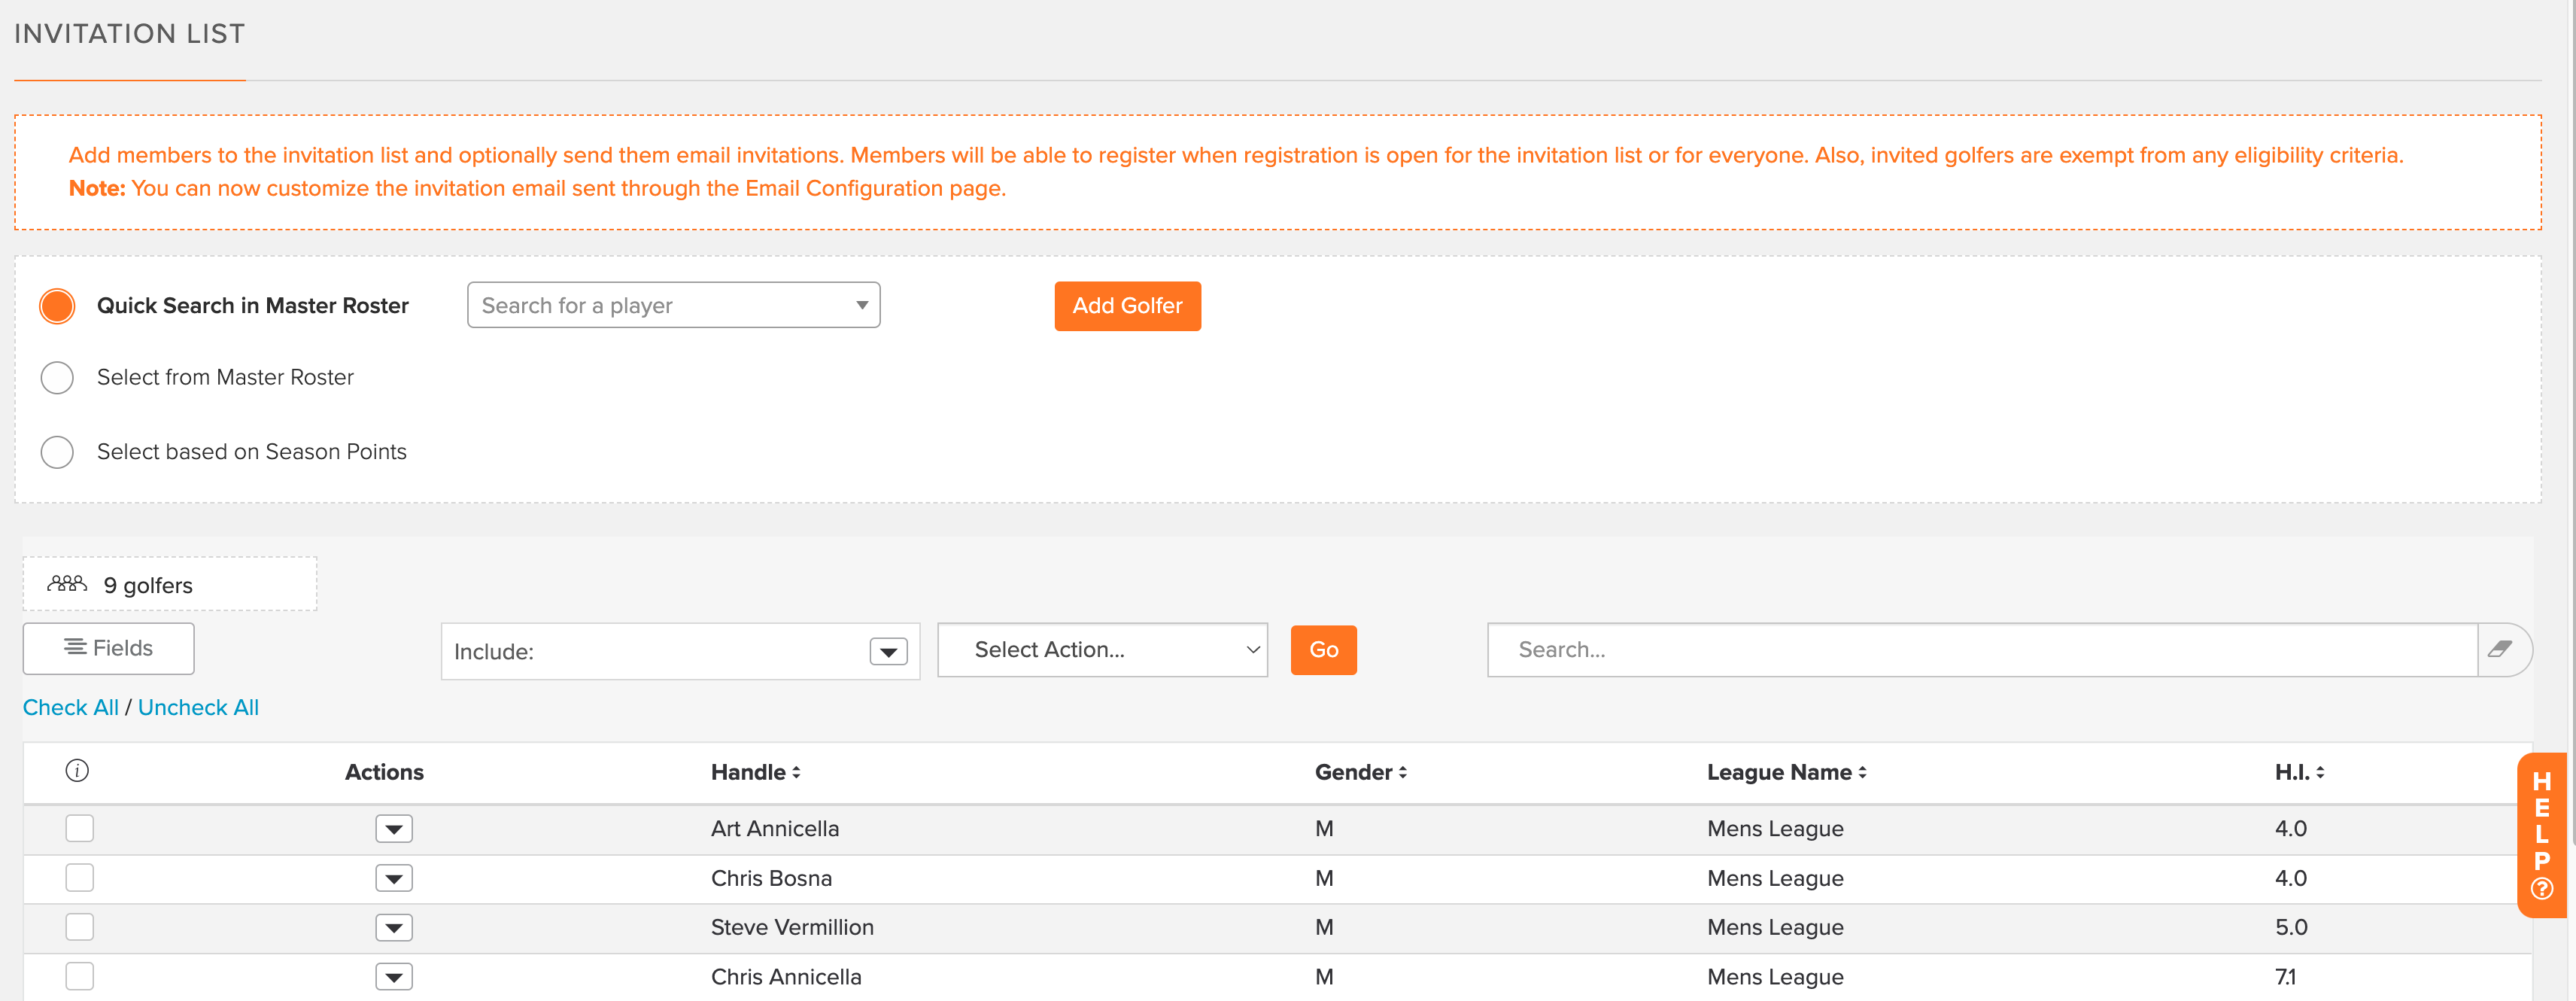The height and width of the screenshot is (1001, 2576).
Task: Choose Select based on Season Points
Action: click(x=57, y=452)
